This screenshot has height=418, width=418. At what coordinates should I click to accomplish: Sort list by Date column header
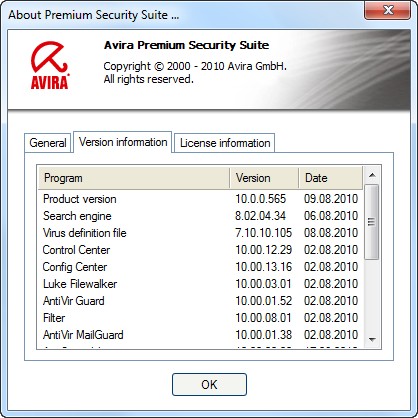coord(330,178)
